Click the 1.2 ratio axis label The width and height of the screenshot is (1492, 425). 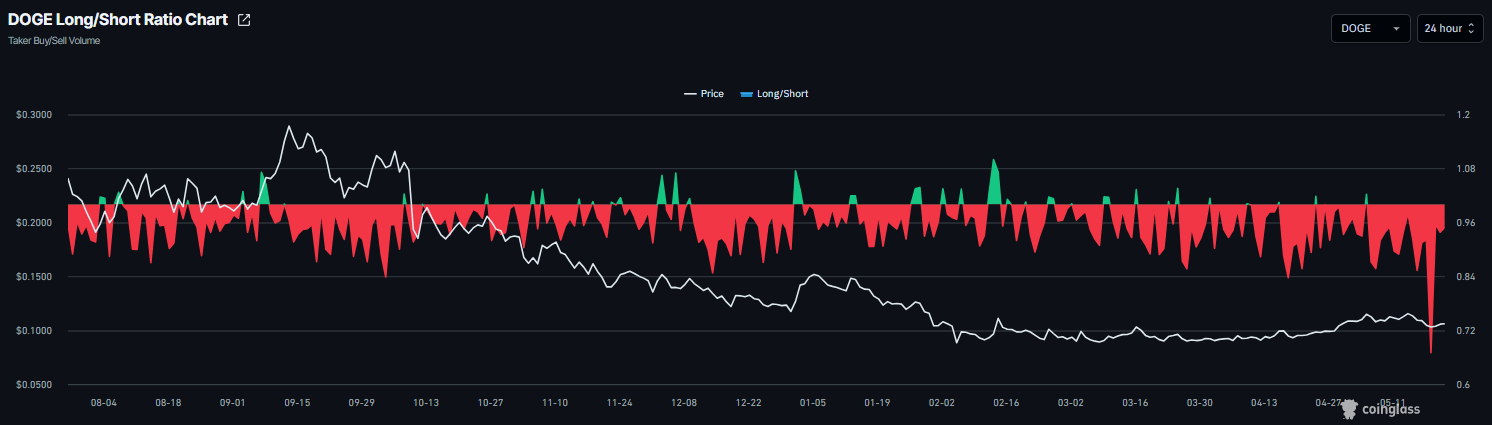pos(1463,115)
